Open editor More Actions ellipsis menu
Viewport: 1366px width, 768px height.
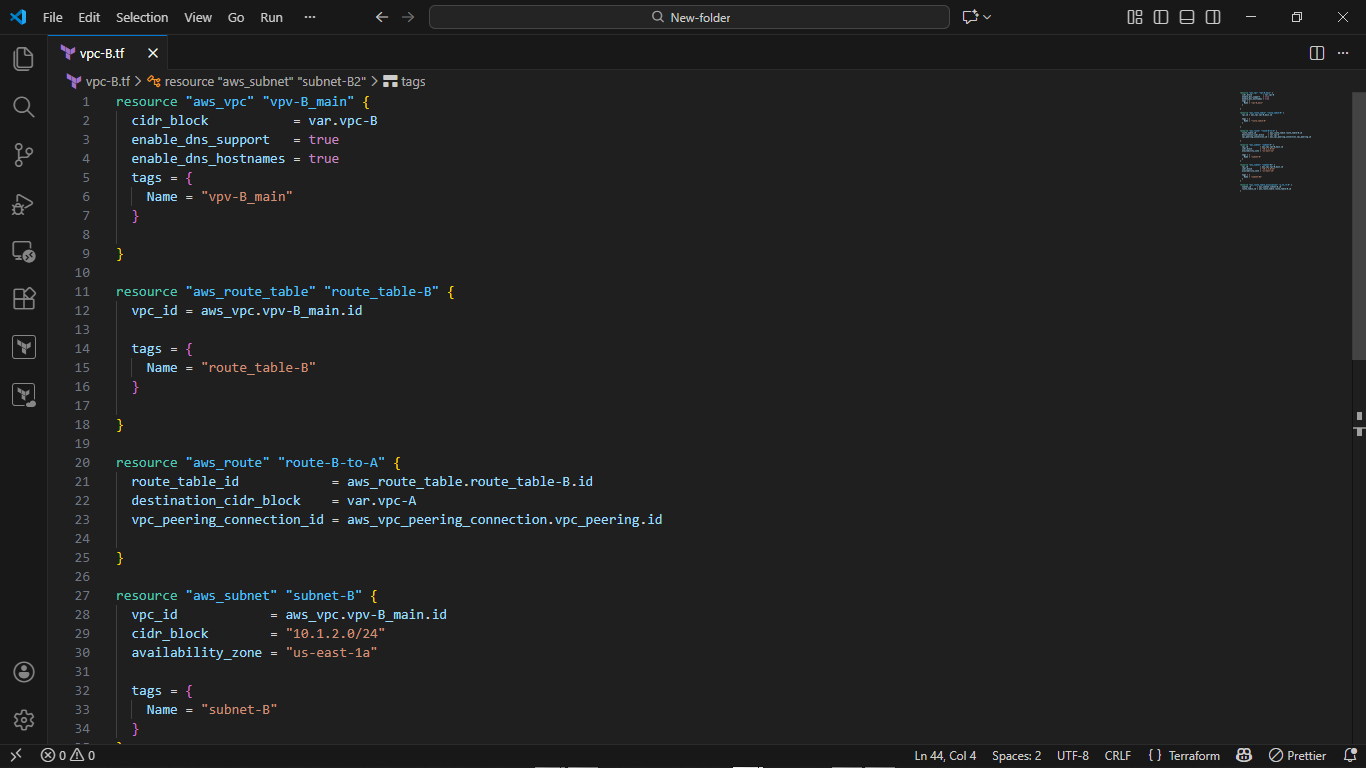(1343, 53)
